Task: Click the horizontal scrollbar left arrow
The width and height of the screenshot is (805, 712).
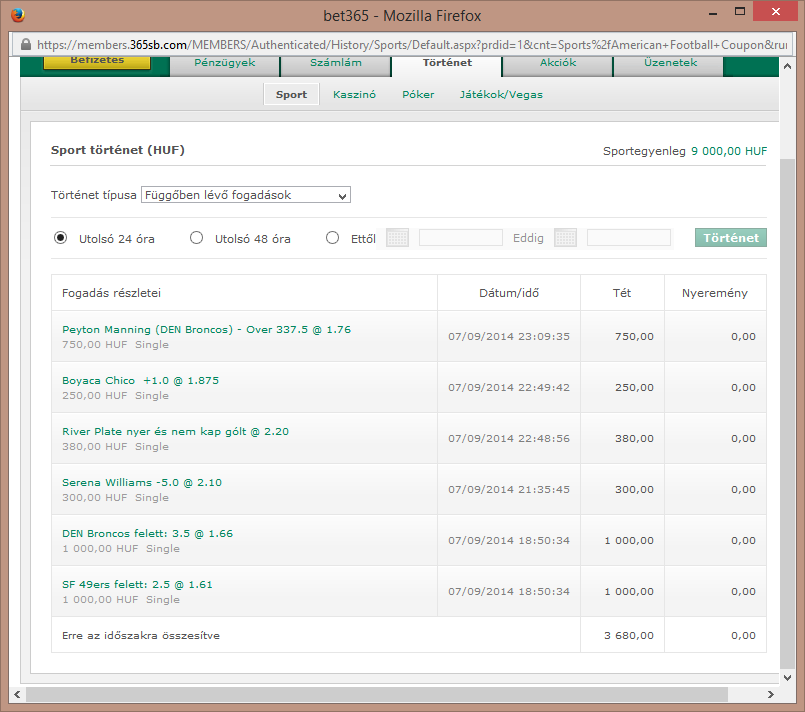Action: (17, 694)
